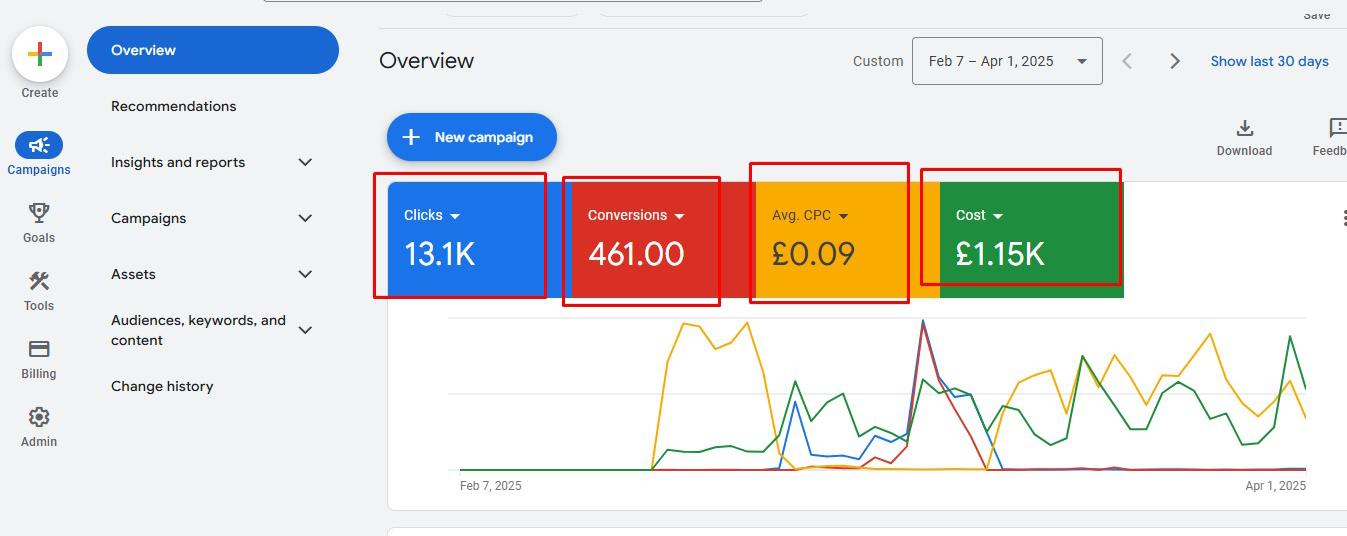Open Billing via the card icon
This screenshot has height=536, width=1347.
[39, 349]
